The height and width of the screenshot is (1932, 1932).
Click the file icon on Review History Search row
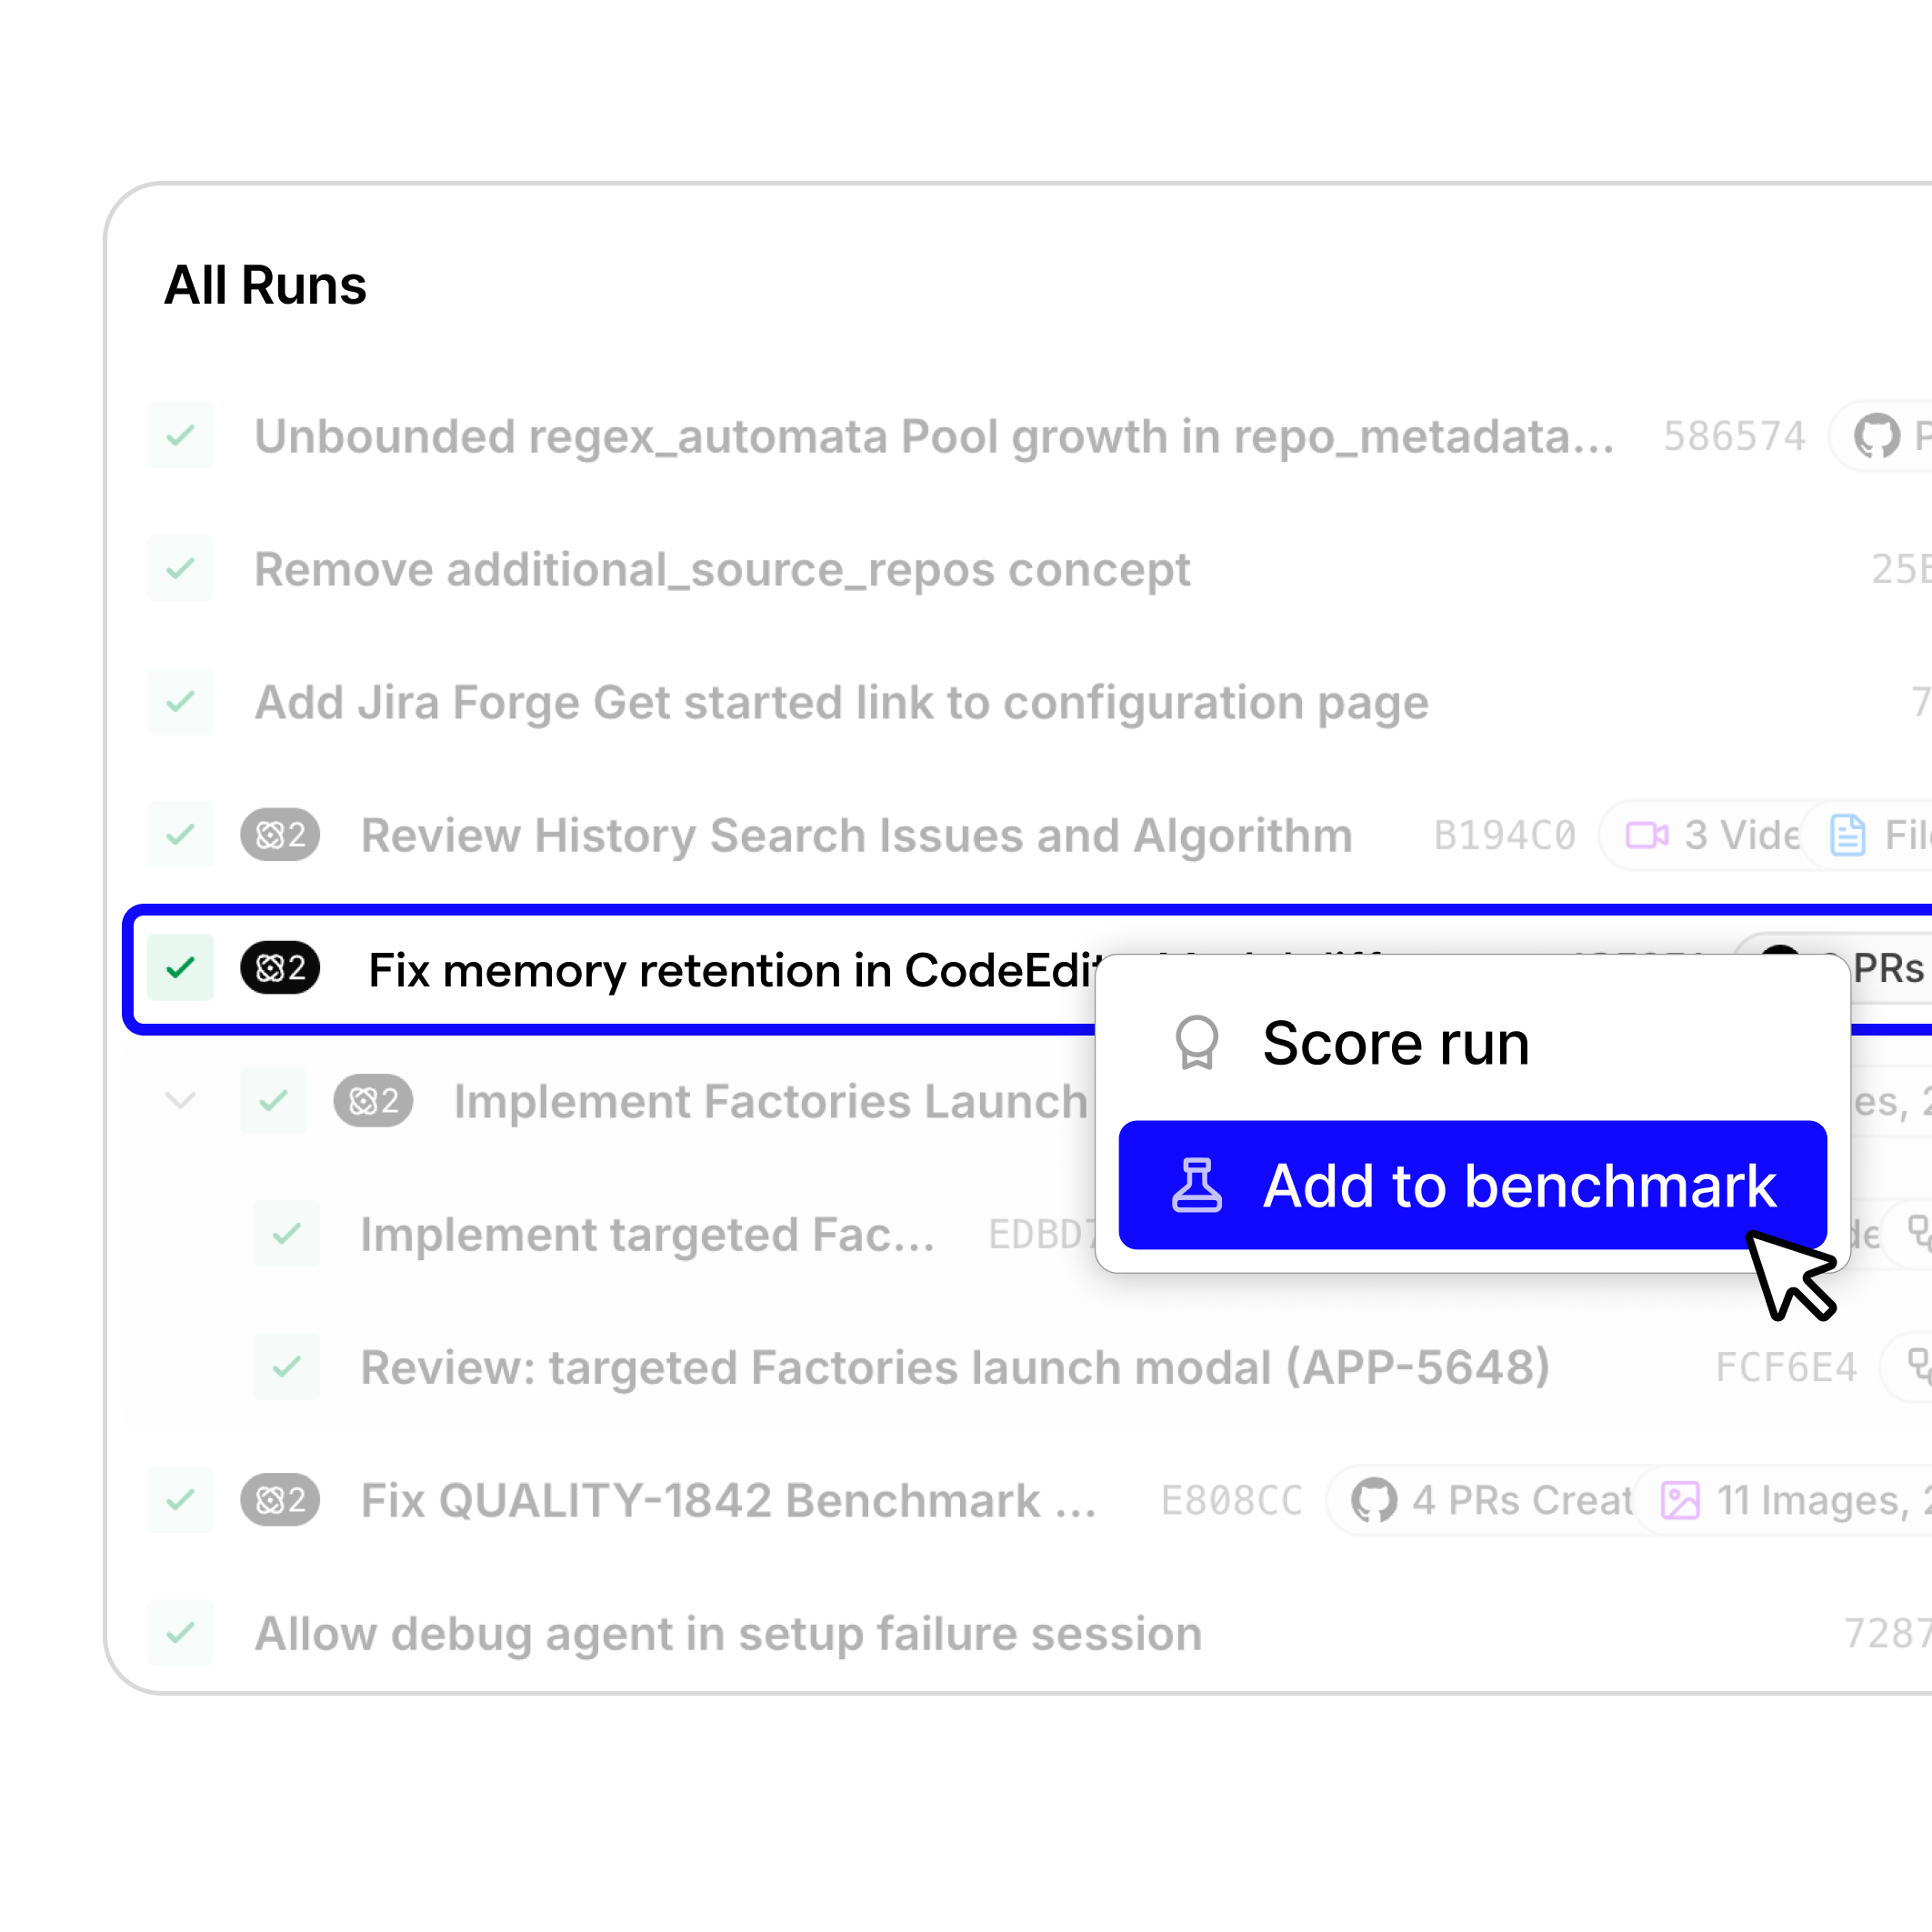tap(1847, 835)
